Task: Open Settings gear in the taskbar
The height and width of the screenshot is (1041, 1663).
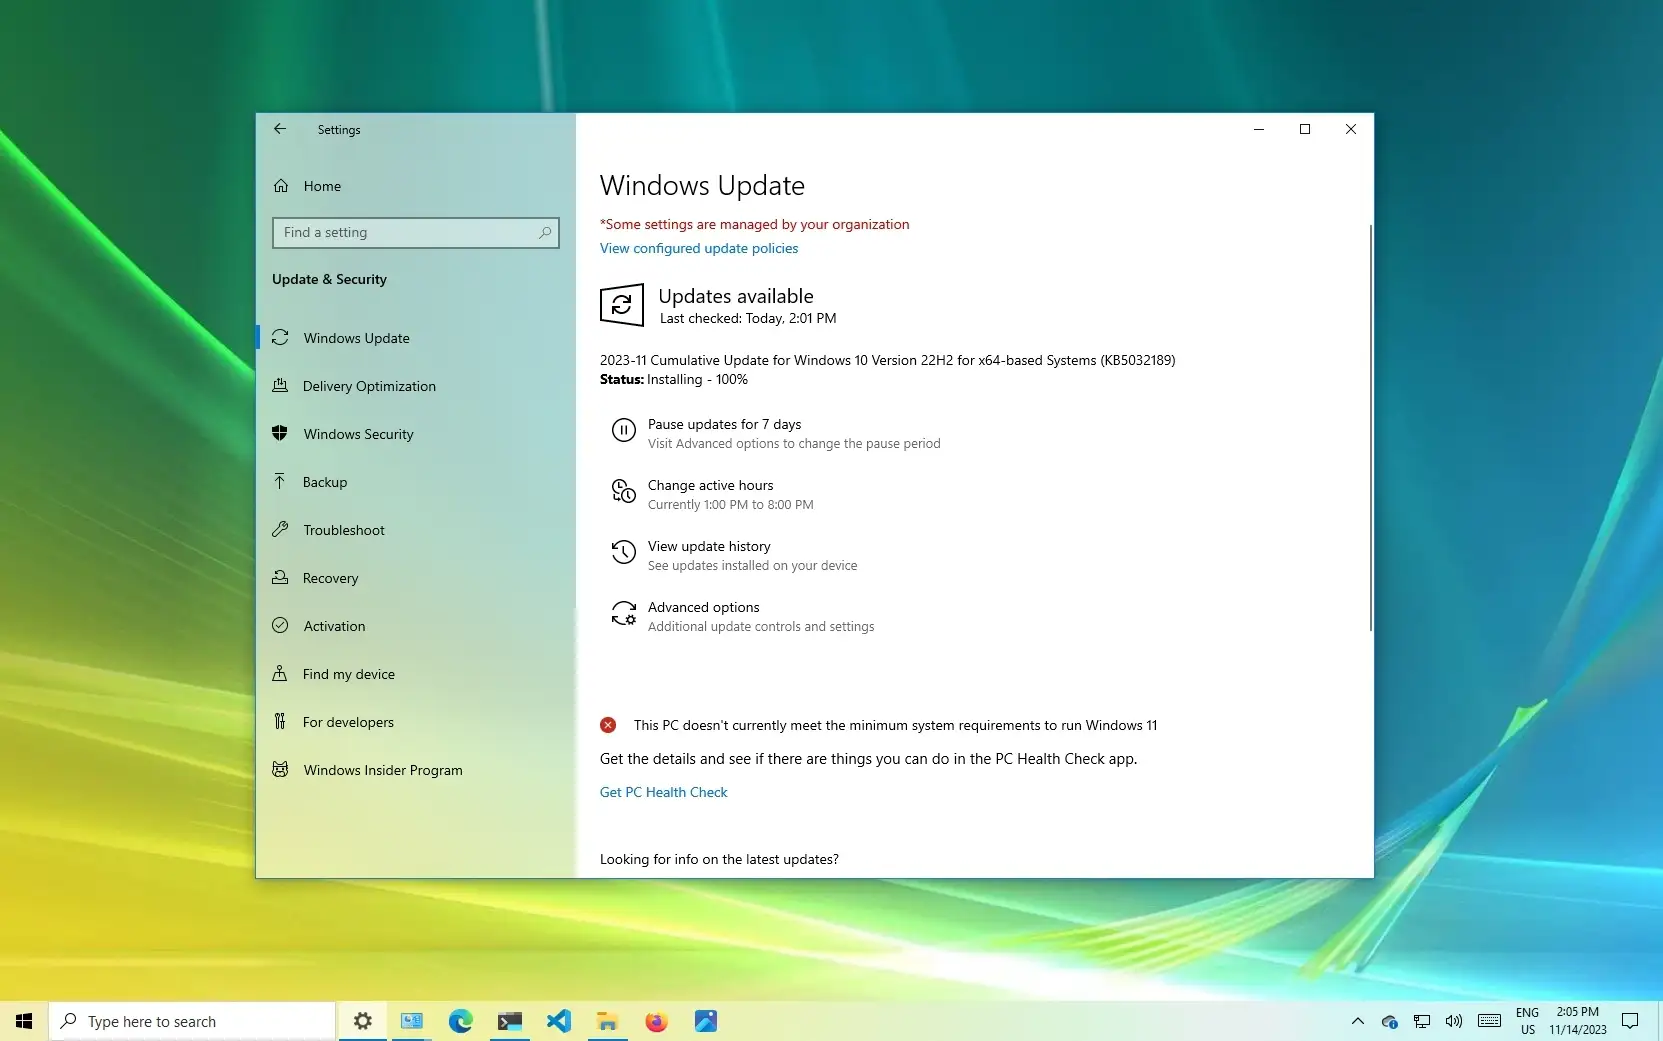Action: 362,1021
